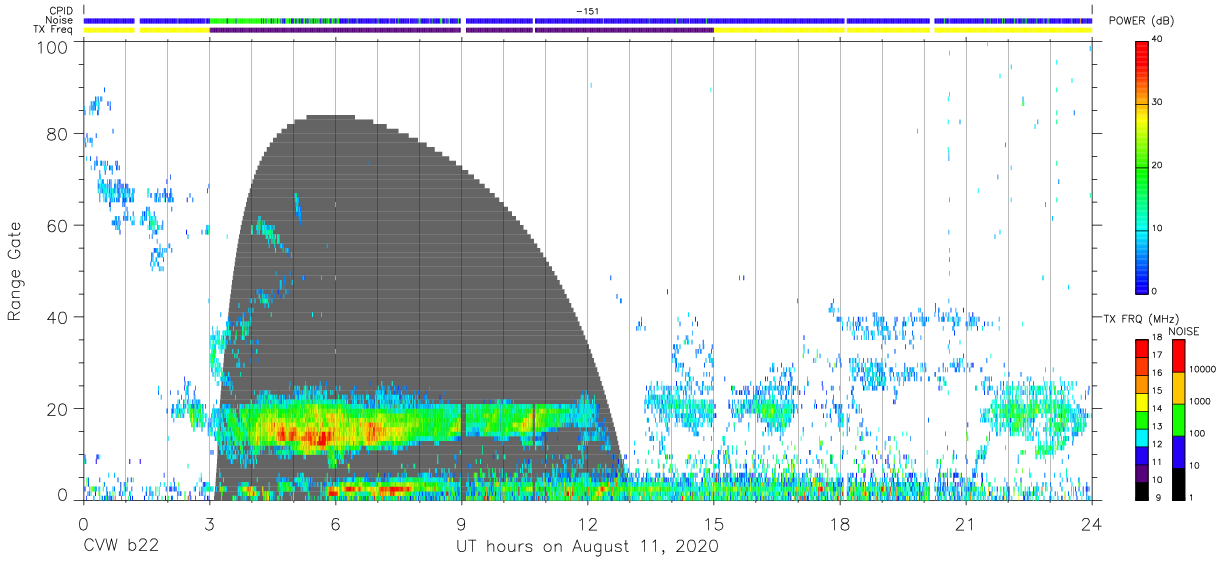This screenshot has width=1228, height=567.
Task: Select the UT hour tick label 3
Action: [209, 523]
